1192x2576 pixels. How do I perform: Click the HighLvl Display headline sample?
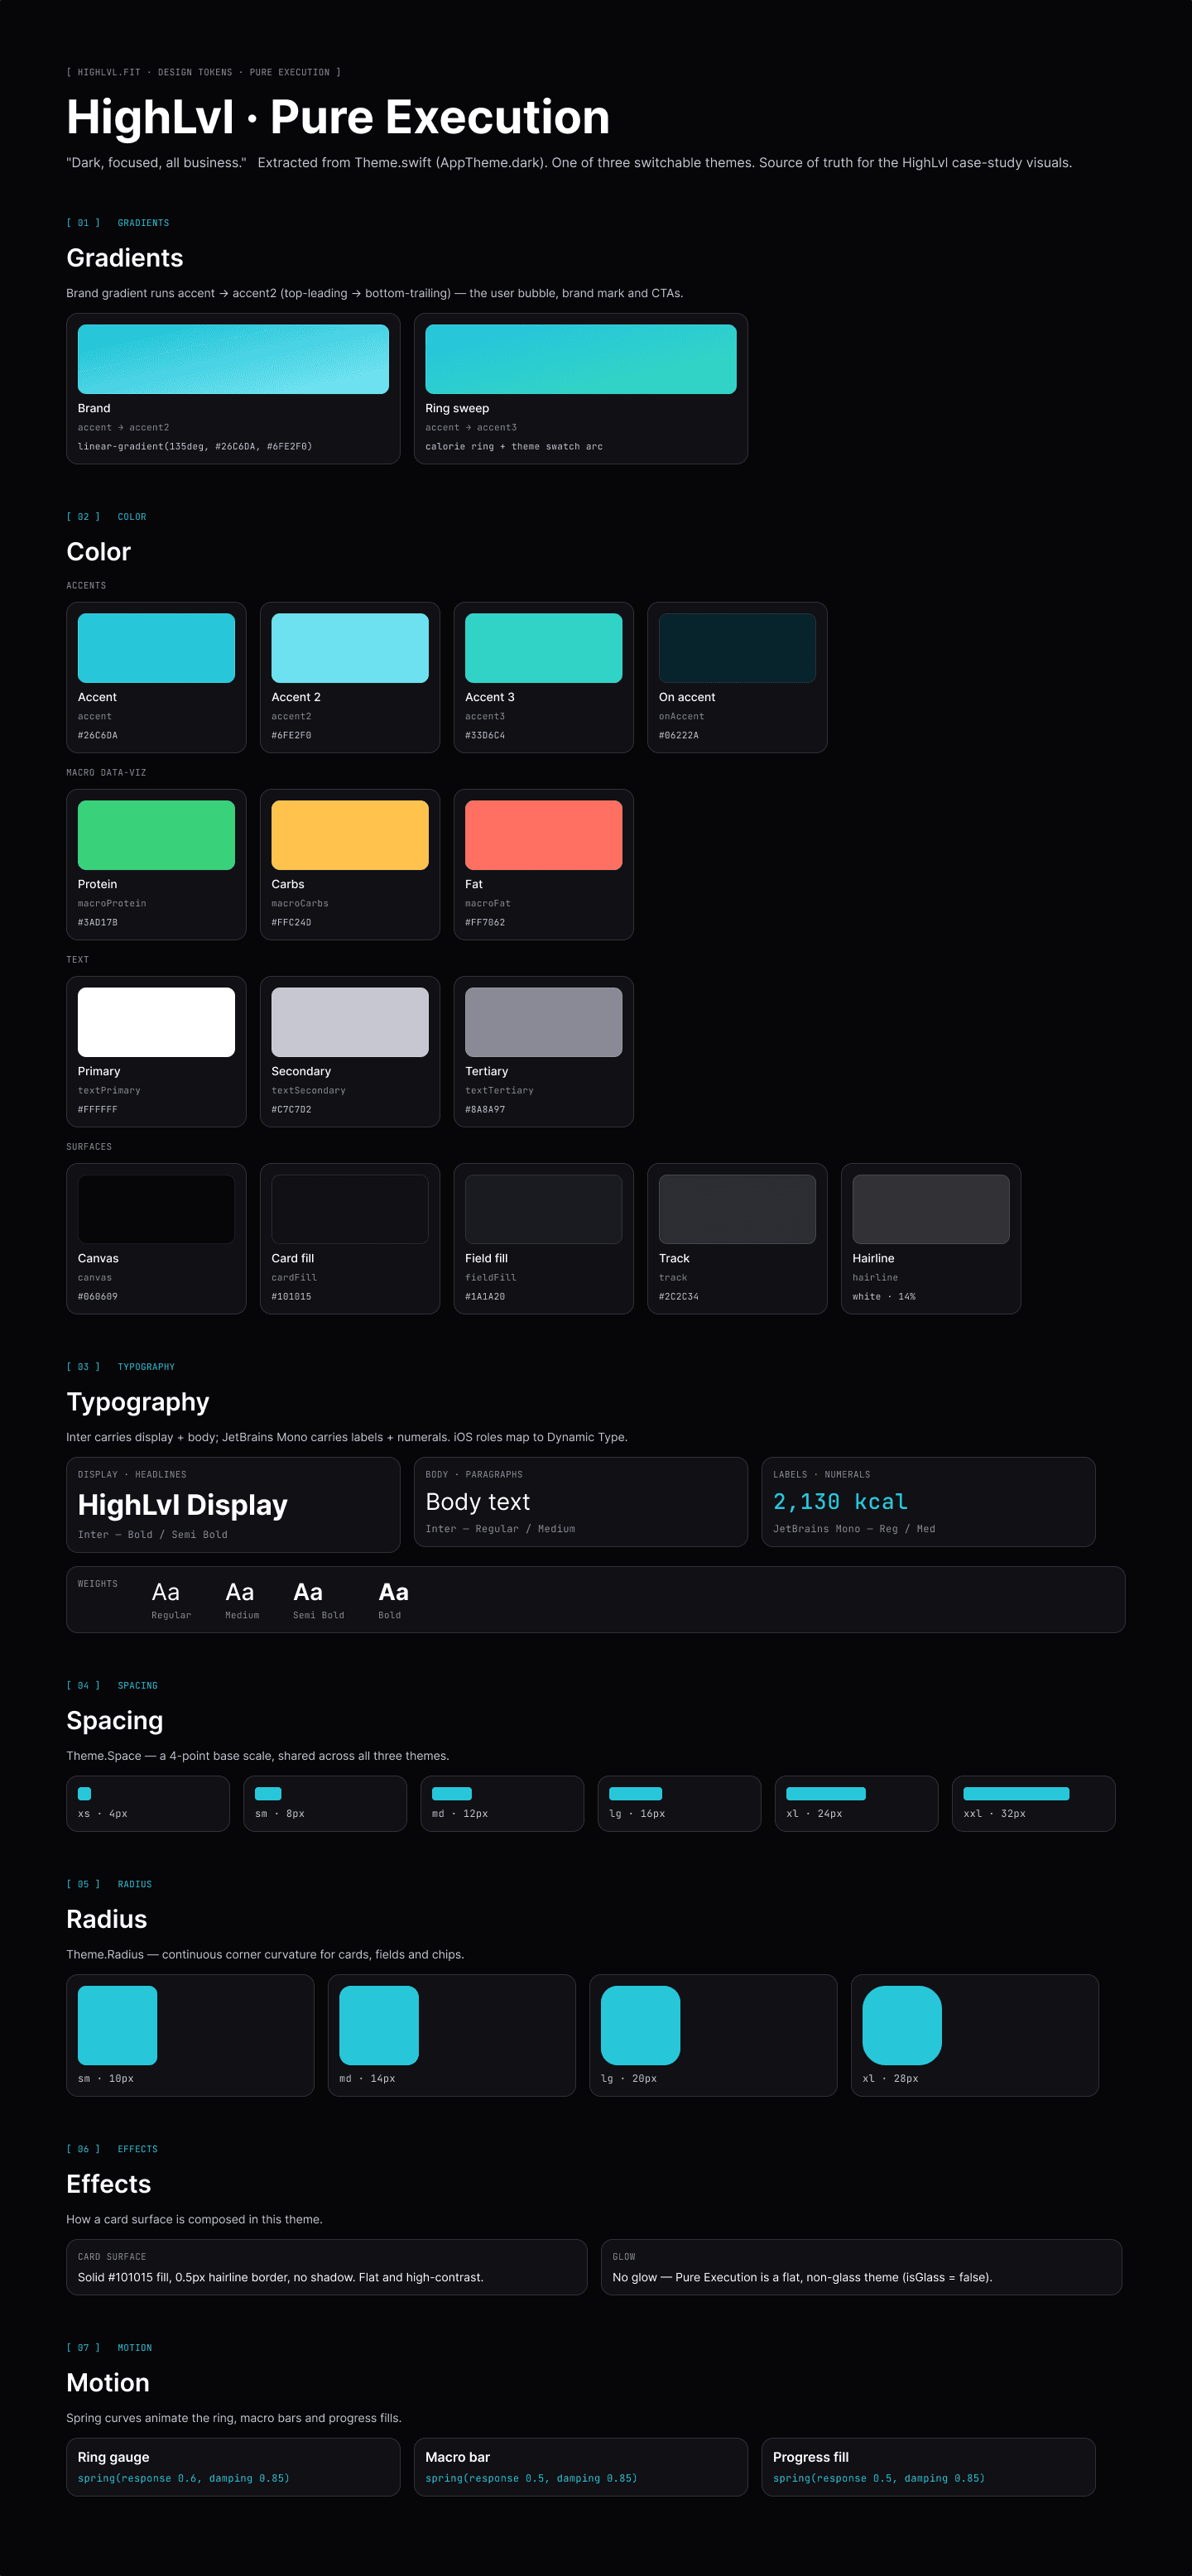click(183, 1505)
